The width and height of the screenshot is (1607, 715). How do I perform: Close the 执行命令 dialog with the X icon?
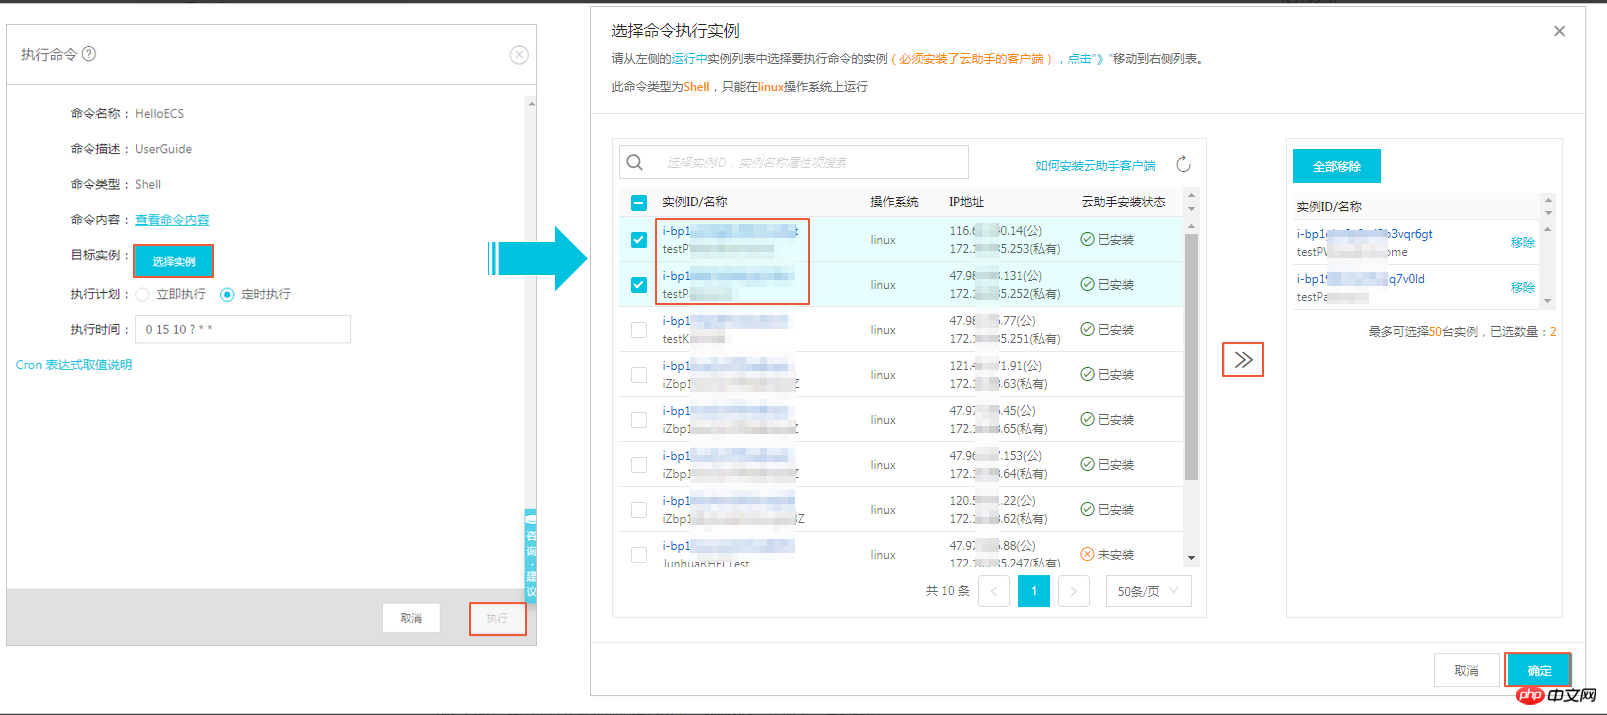(x=519, y=55)
